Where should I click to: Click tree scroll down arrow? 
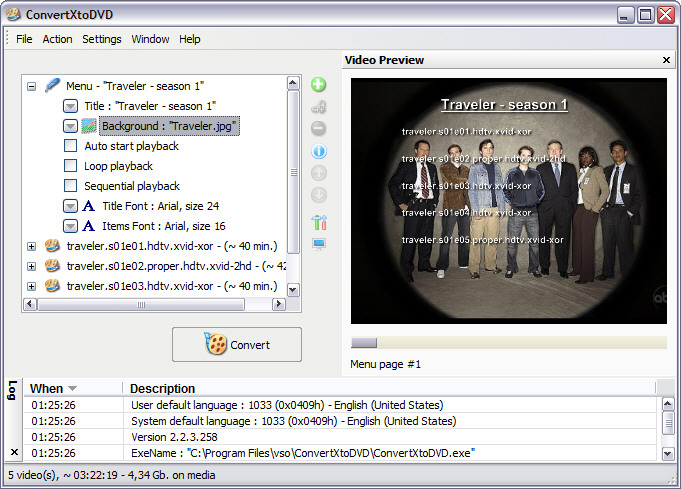[x=293, y=290]
